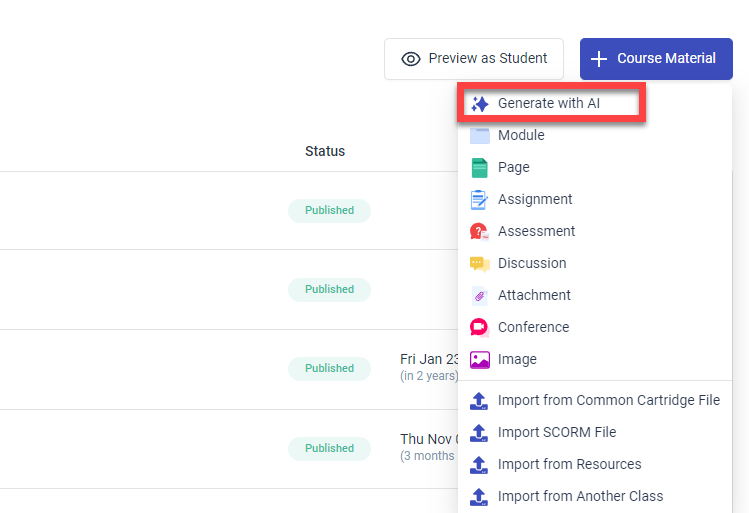Click the Status column header

325,151
